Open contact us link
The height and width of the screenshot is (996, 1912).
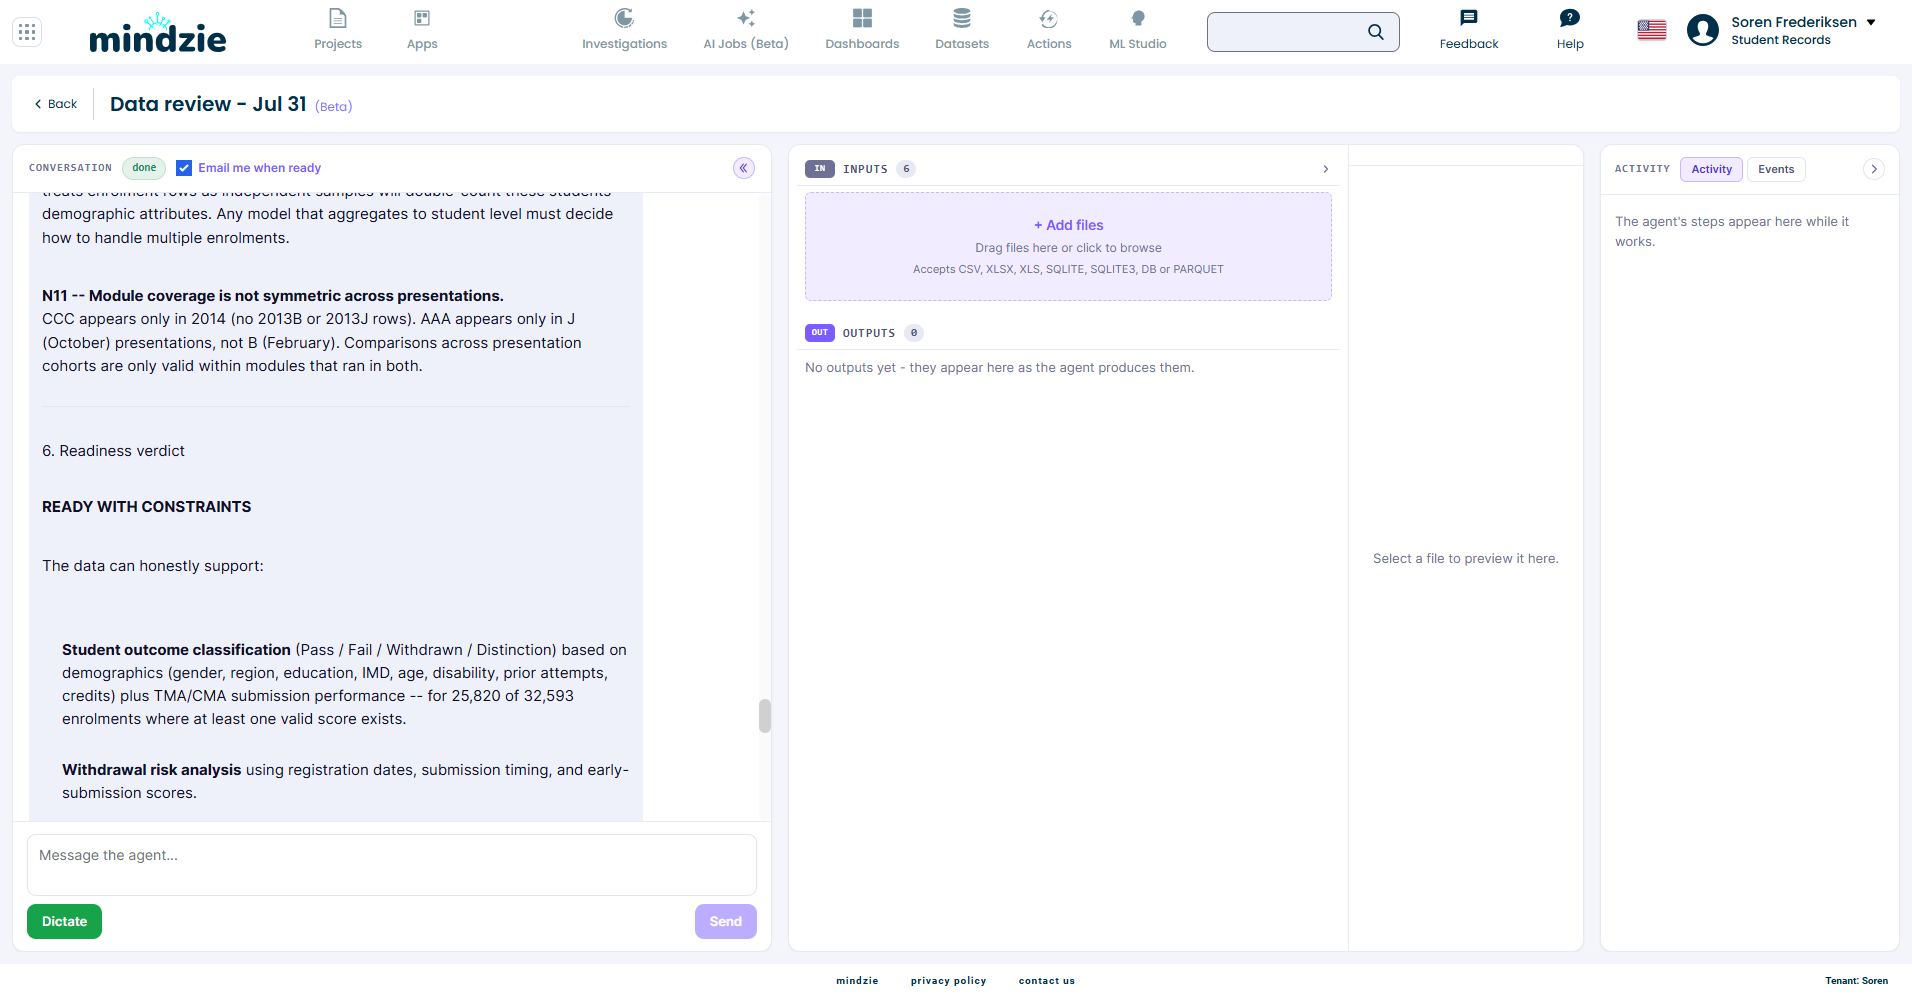point(1047,981)
